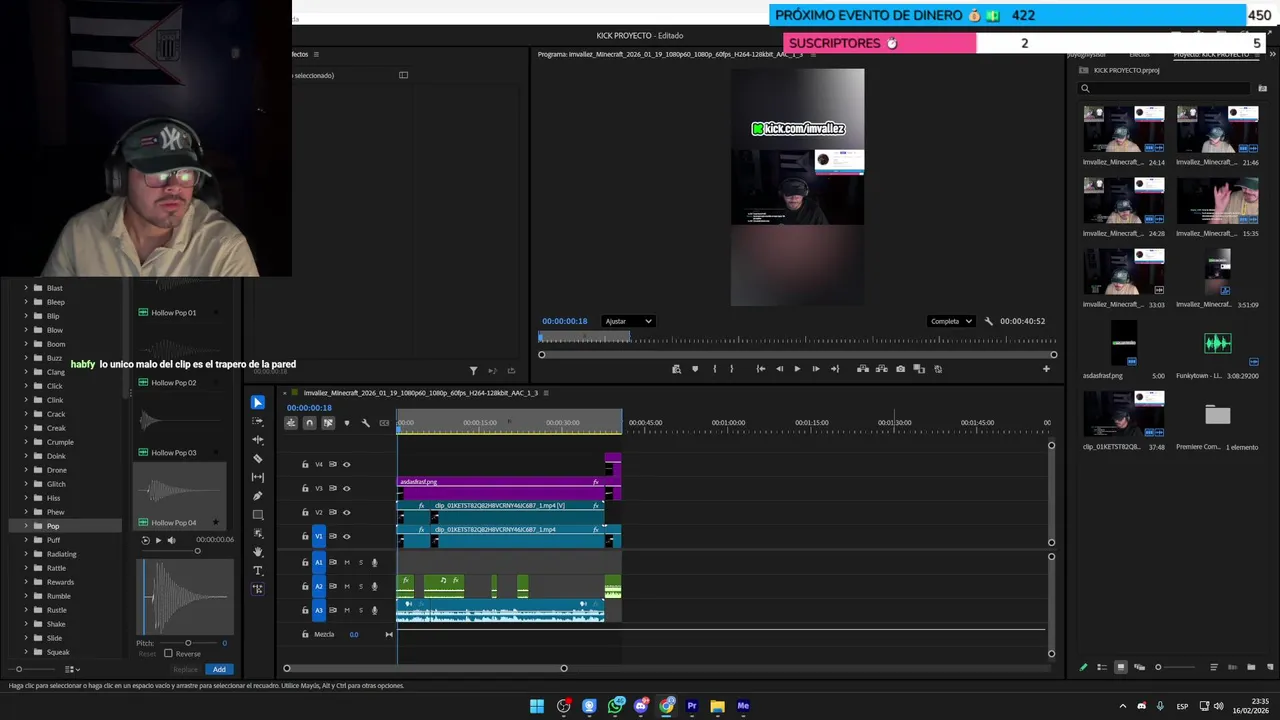Open the Program monitor button editor plus

[1046, 369]
